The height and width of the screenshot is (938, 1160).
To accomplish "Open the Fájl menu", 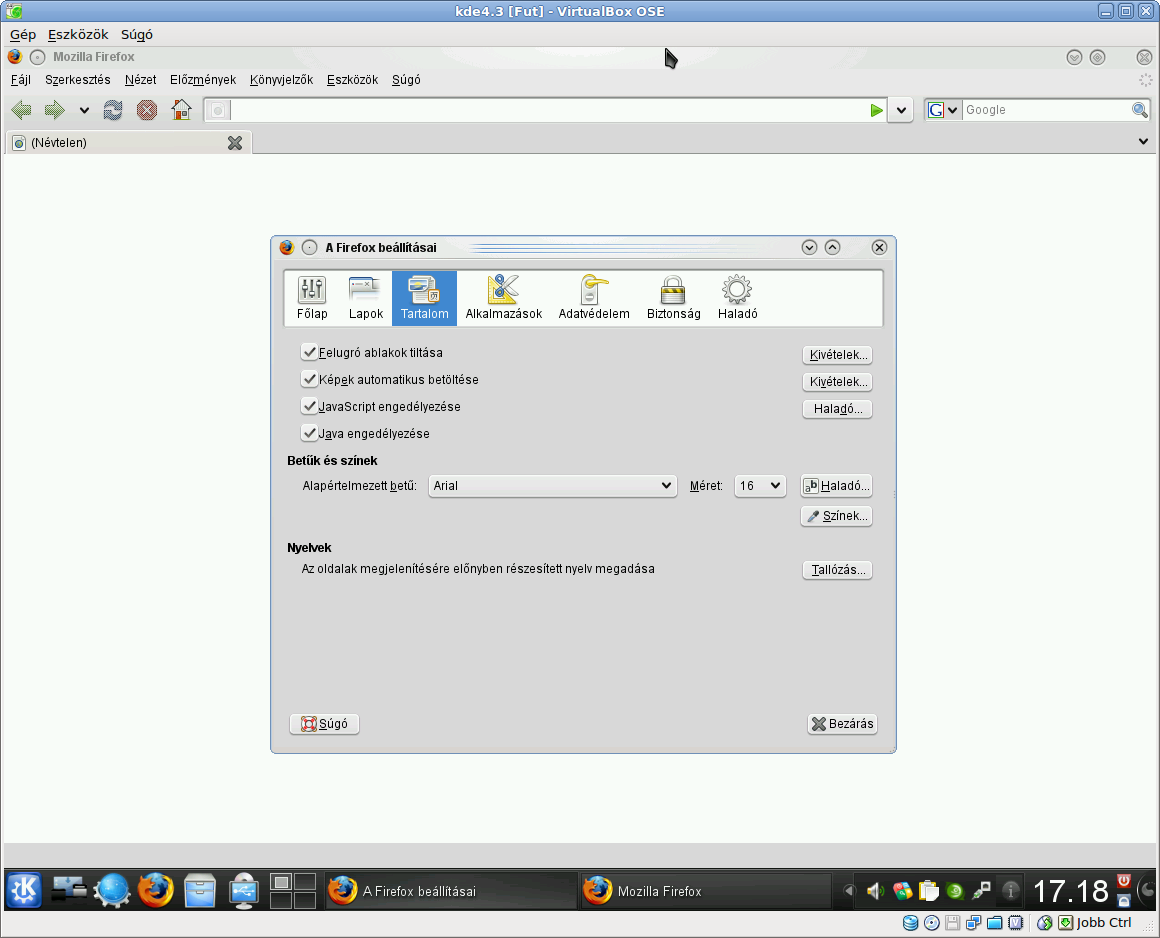I will 21,80.
